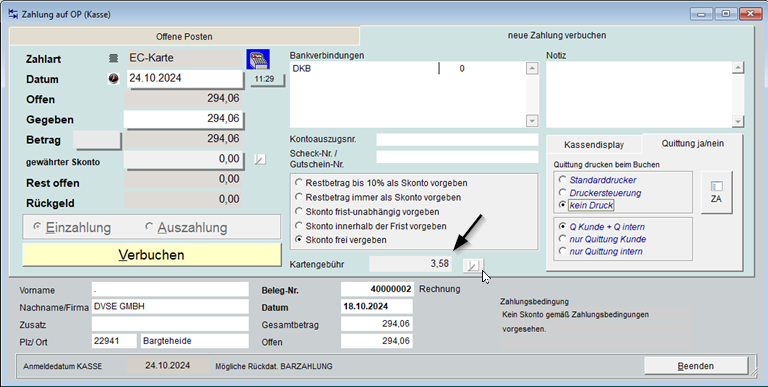Click the Nachname/Firma field DVSE GMBH
Screen dimensions: 768x387
(x=170, y=307)
